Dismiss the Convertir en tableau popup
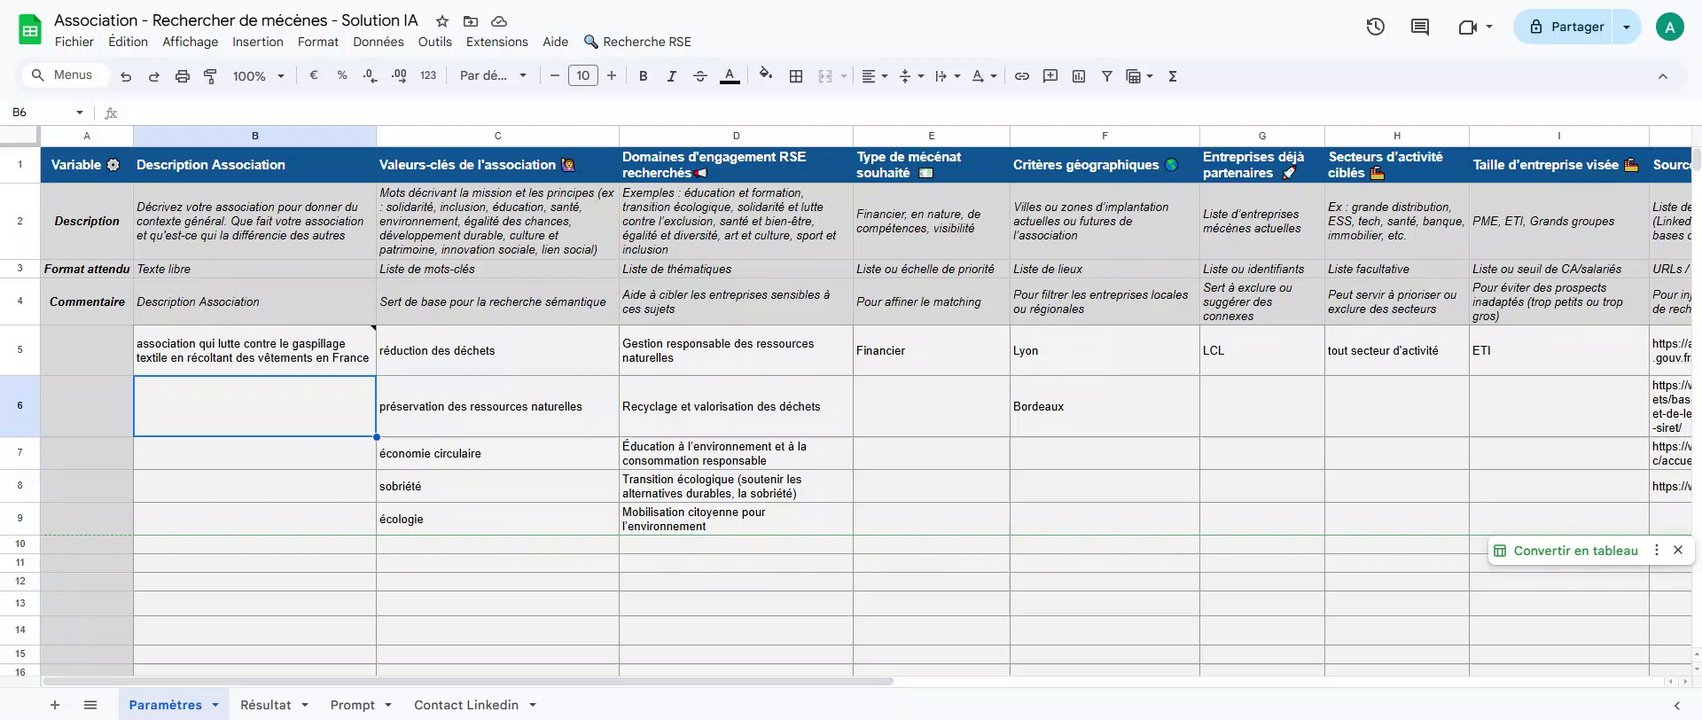This screenshot has height=720, width=1702. (x=1678, y=550)
